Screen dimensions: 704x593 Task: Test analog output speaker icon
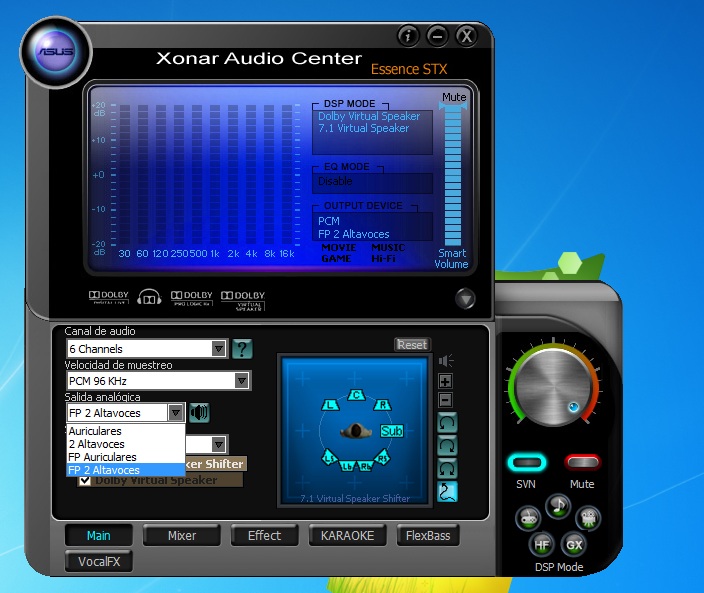point(199,412)
